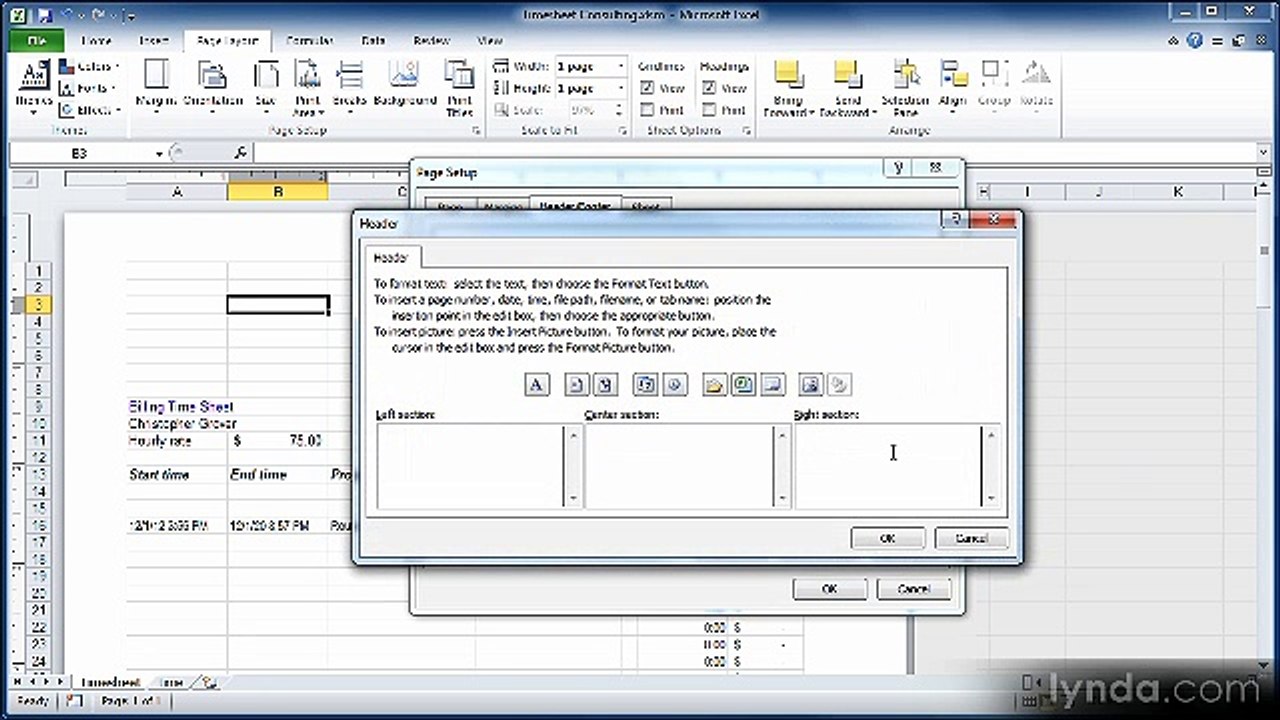Click the Format Text button in Header dialog
Viewport: 1280px width, 720px height.
[x=537, y=385]
